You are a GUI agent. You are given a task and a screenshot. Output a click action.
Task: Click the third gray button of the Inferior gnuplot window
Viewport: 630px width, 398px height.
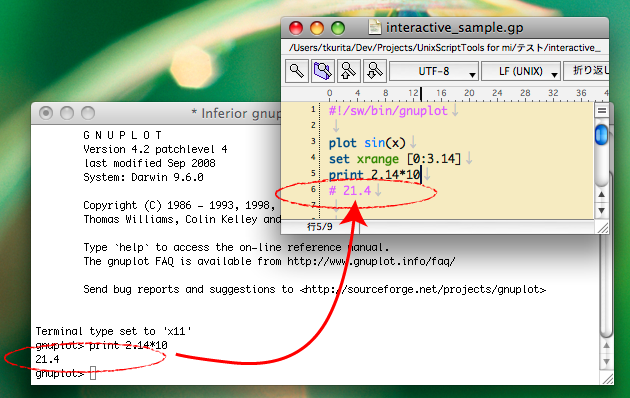(88, 113)
